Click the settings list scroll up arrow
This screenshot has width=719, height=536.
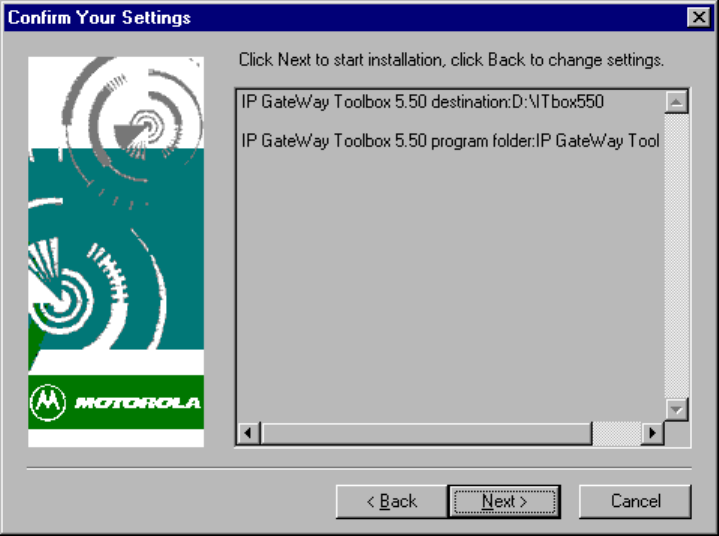[x=676, y=102]
